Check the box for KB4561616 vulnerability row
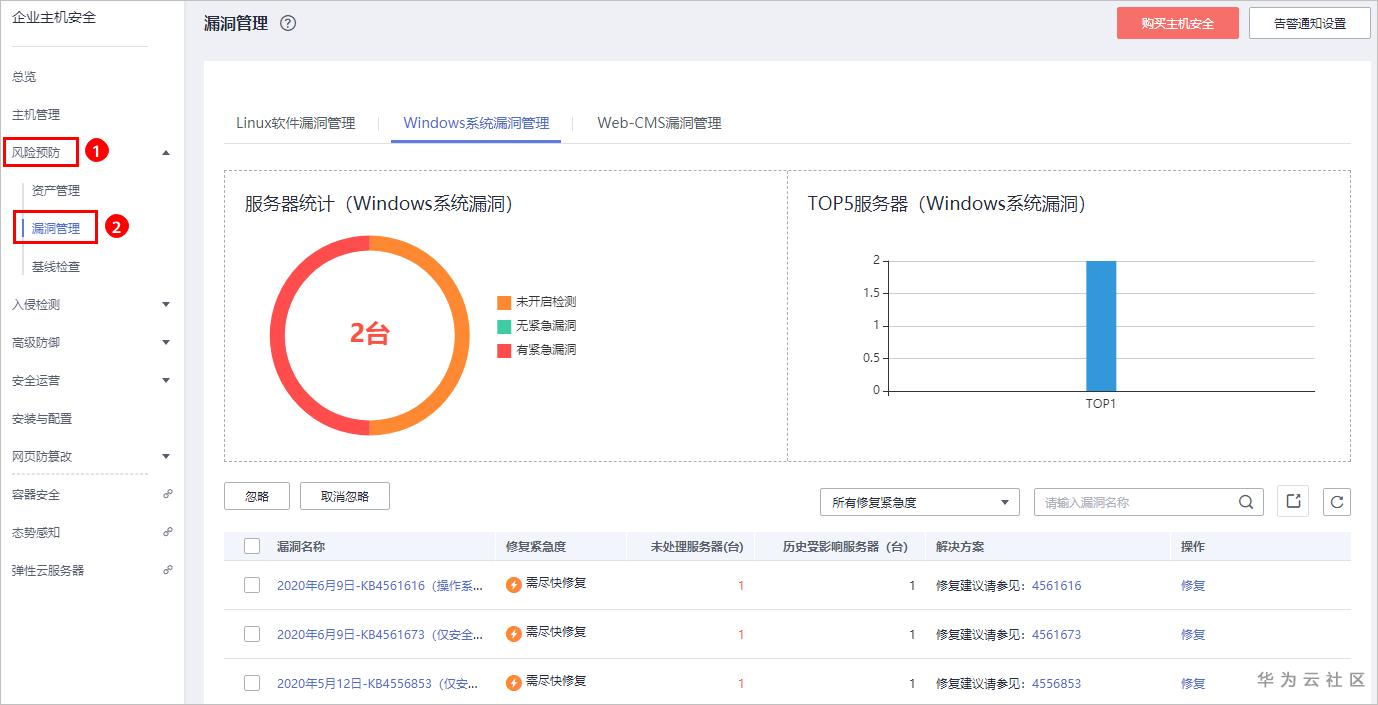The height and width of the screenshot is (705, 1378). pyautogui.click(x=252, y=585)
